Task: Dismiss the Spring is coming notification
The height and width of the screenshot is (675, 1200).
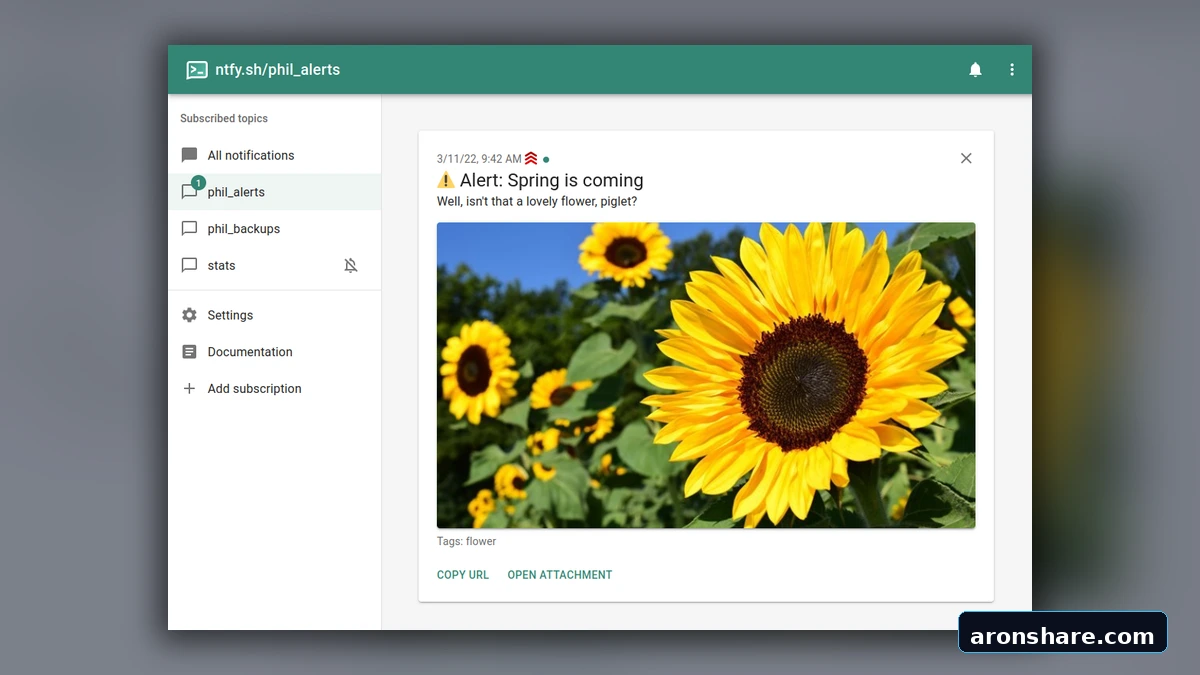Action: (966, 158)
